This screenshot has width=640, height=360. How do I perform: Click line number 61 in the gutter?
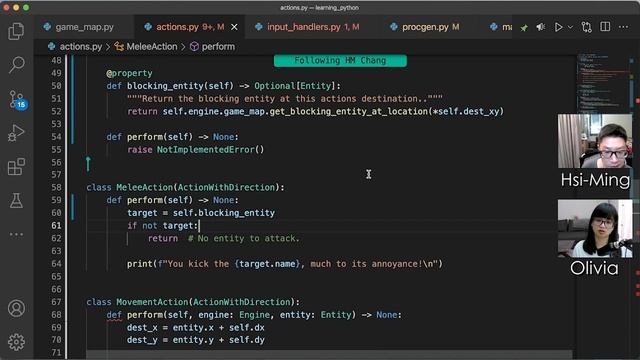pos(56,225)
